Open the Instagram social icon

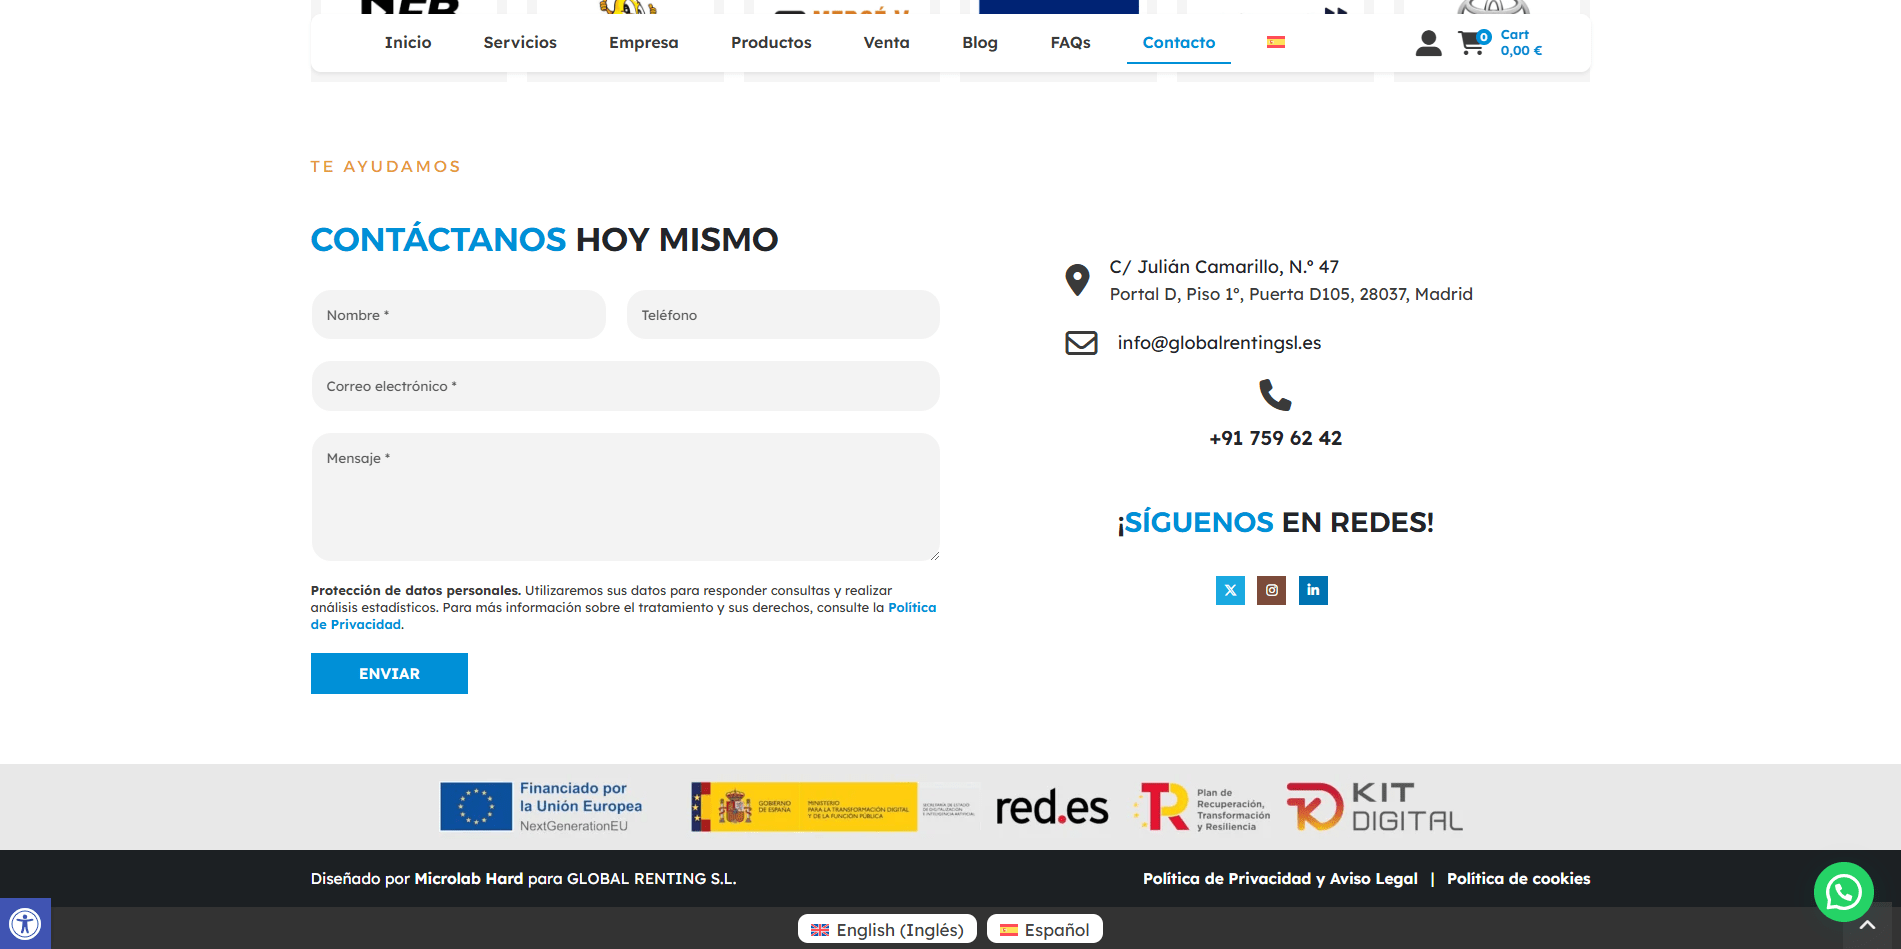(1271, 590)
